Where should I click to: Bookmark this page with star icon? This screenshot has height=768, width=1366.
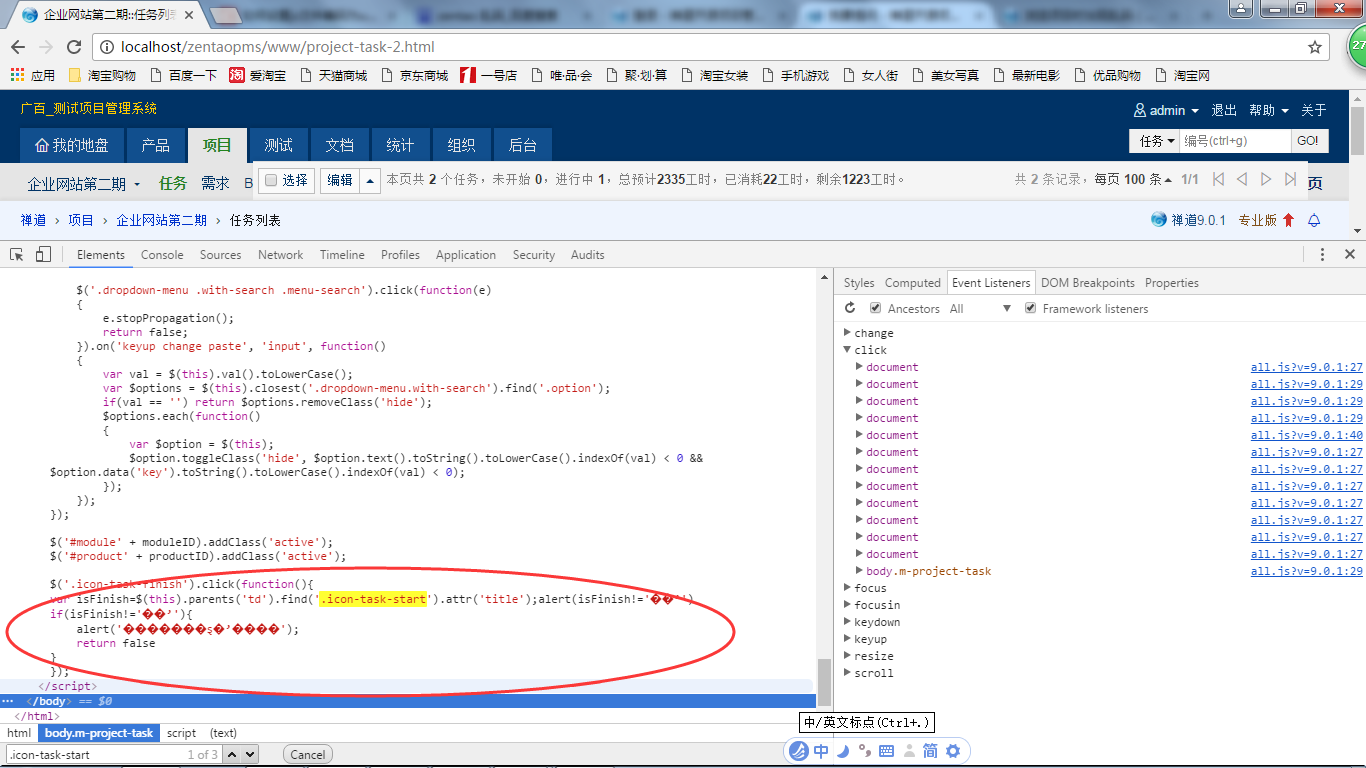[1315, 47]
